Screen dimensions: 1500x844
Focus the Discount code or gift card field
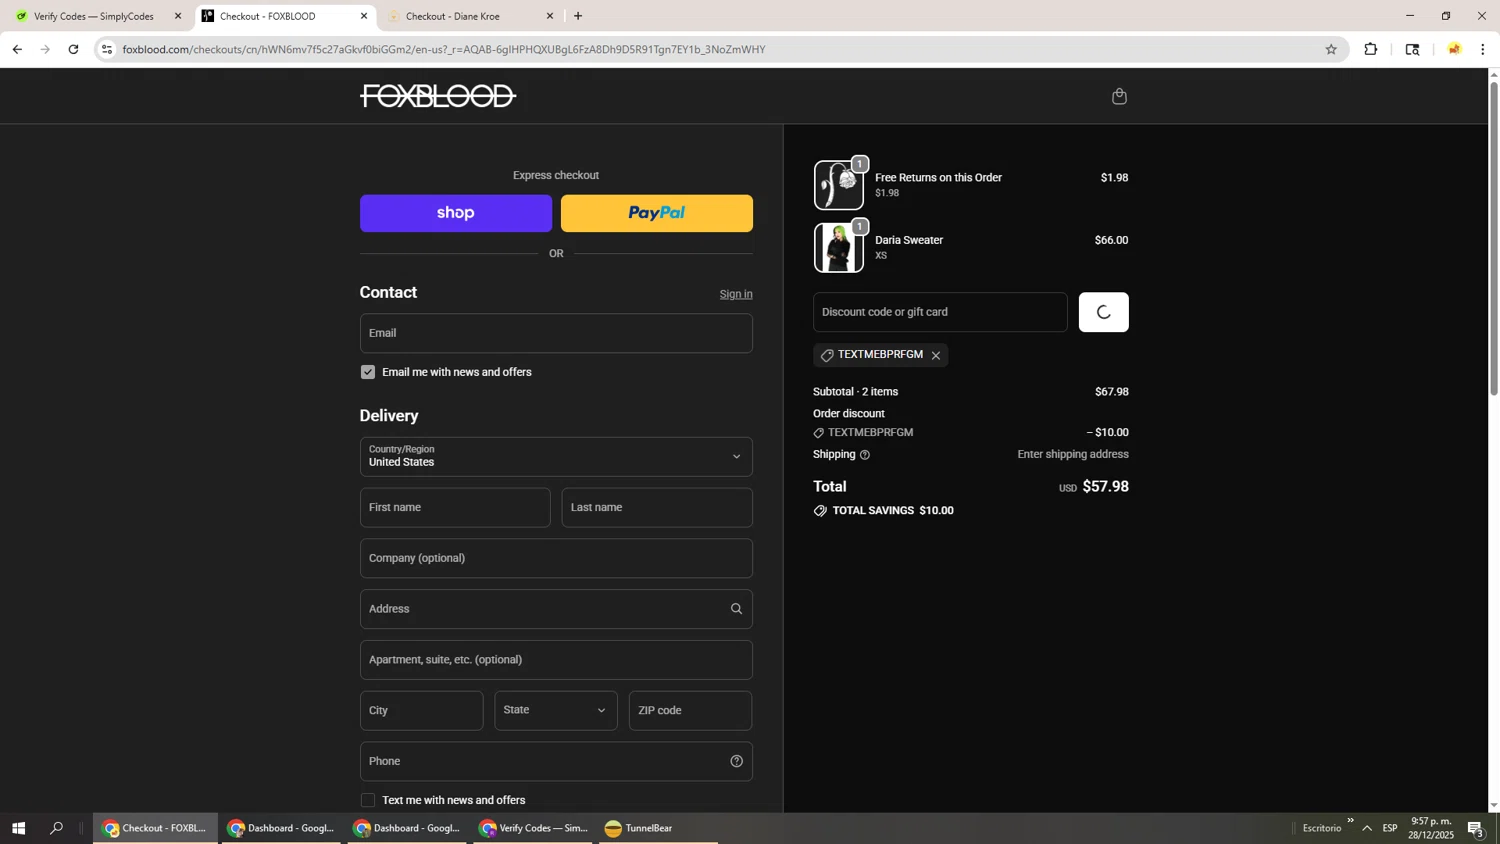click(x=940, y=312)
